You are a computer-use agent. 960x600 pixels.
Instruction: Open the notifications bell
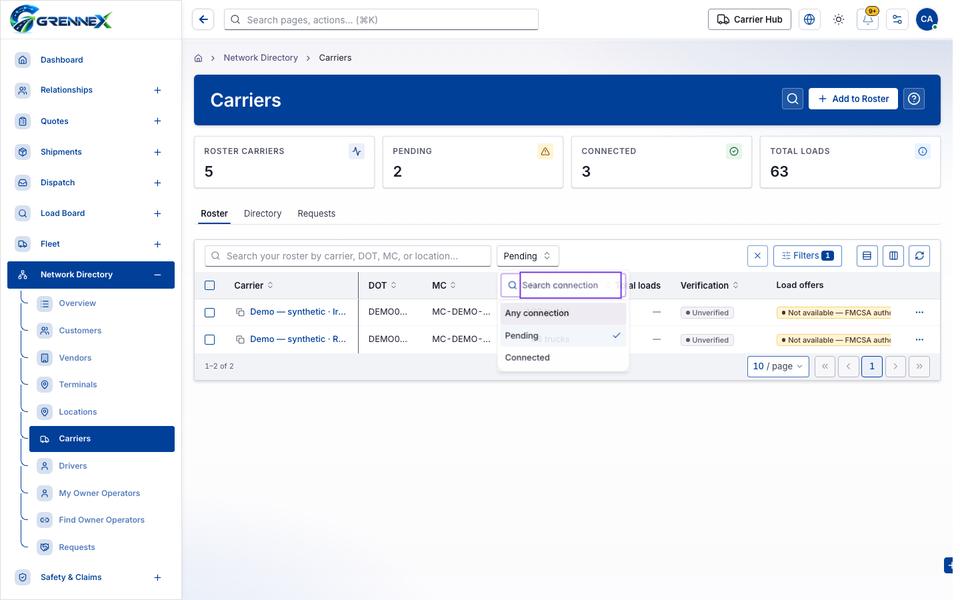[x=868, y=20]
